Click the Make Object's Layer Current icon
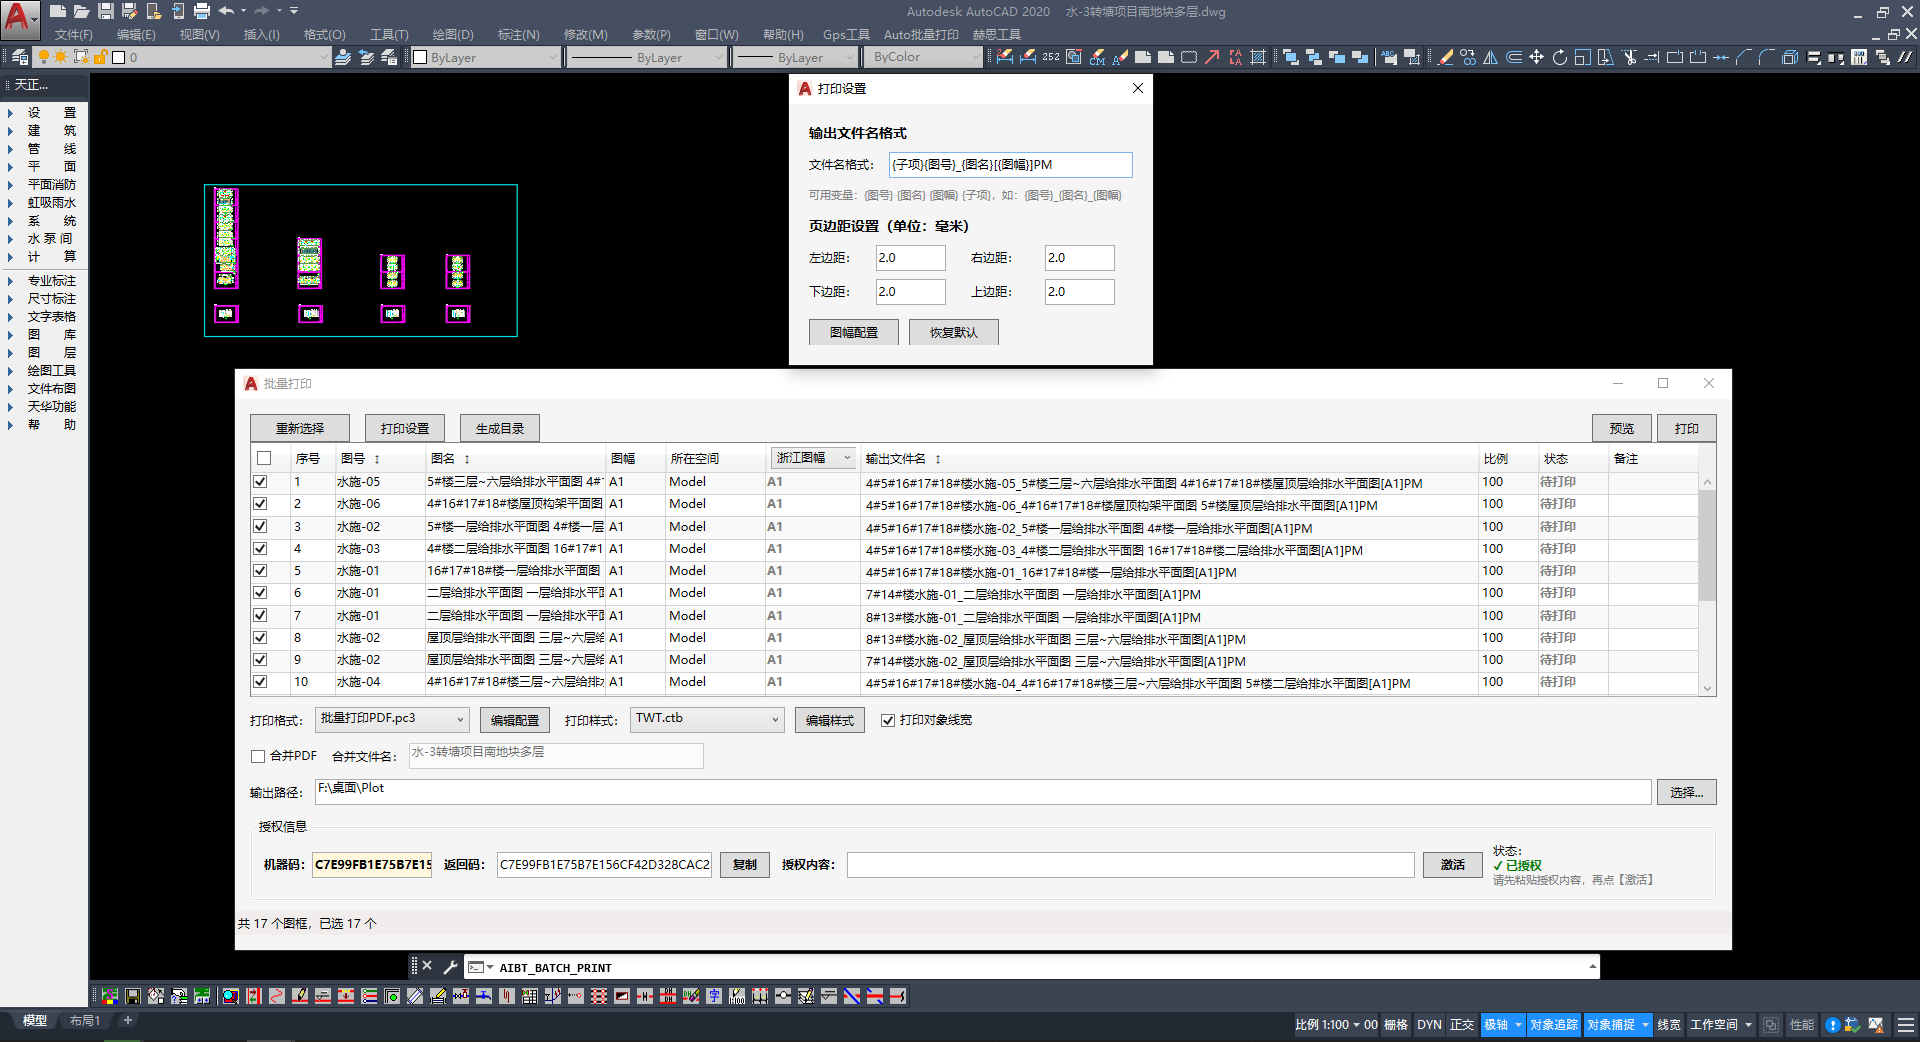 pyautogui.click(x=343, y=57)
